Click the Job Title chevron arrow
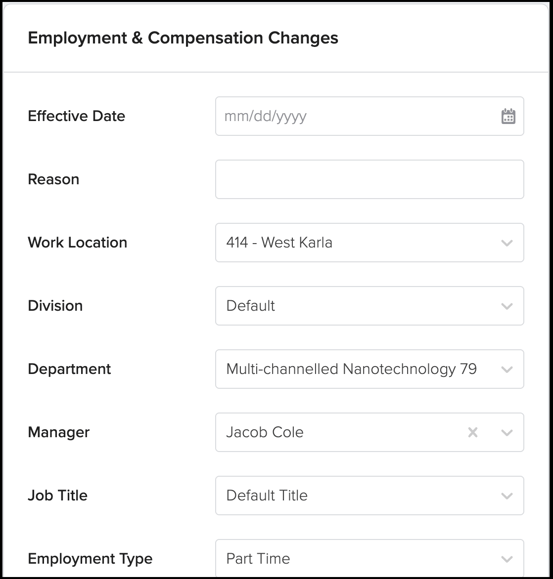Image resolution: width=553 pixels, height=579 pixels. click(x=507, y=496)
